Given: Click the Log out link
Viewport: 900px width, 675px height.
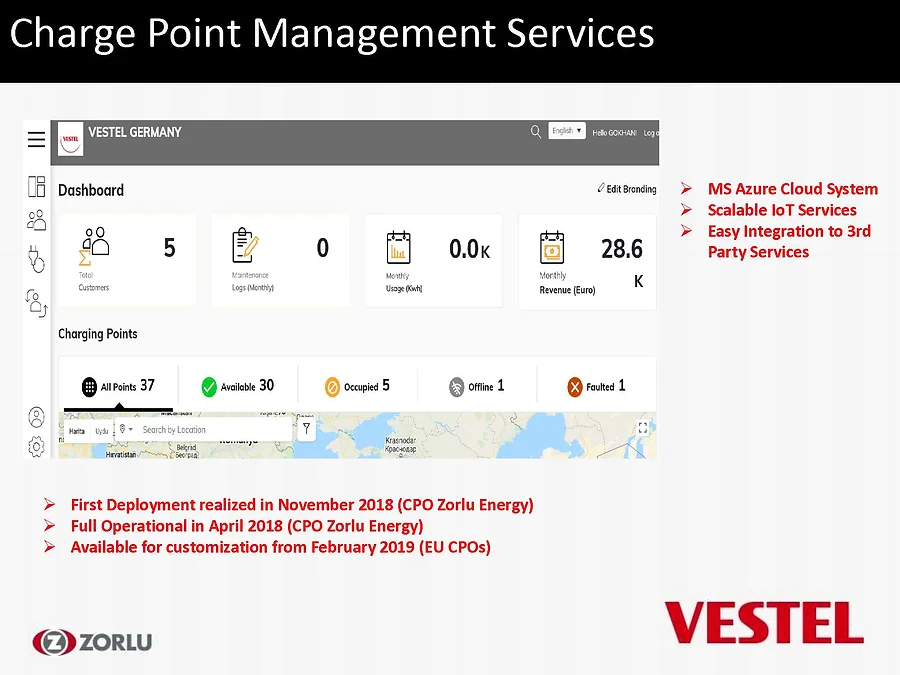Looking at the screenshot, I should 651,133.
